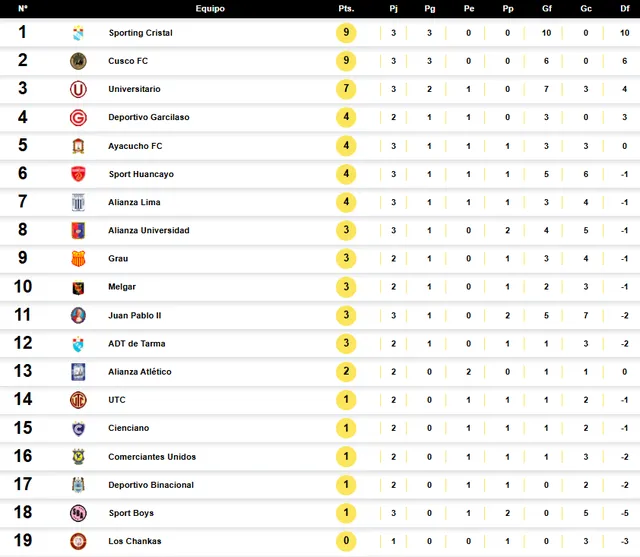Select the Cienciano crest icon
Viewport: 640px width, 557px height.
(x=78, y=428)
